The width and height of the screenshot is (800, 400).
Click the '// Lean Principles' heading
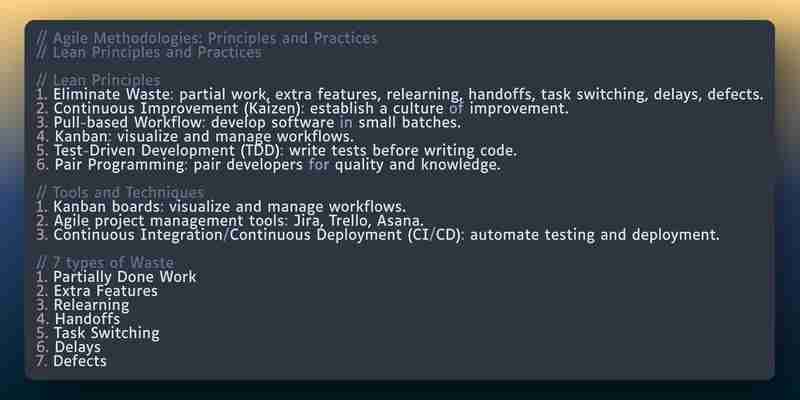tap(98, 80)
